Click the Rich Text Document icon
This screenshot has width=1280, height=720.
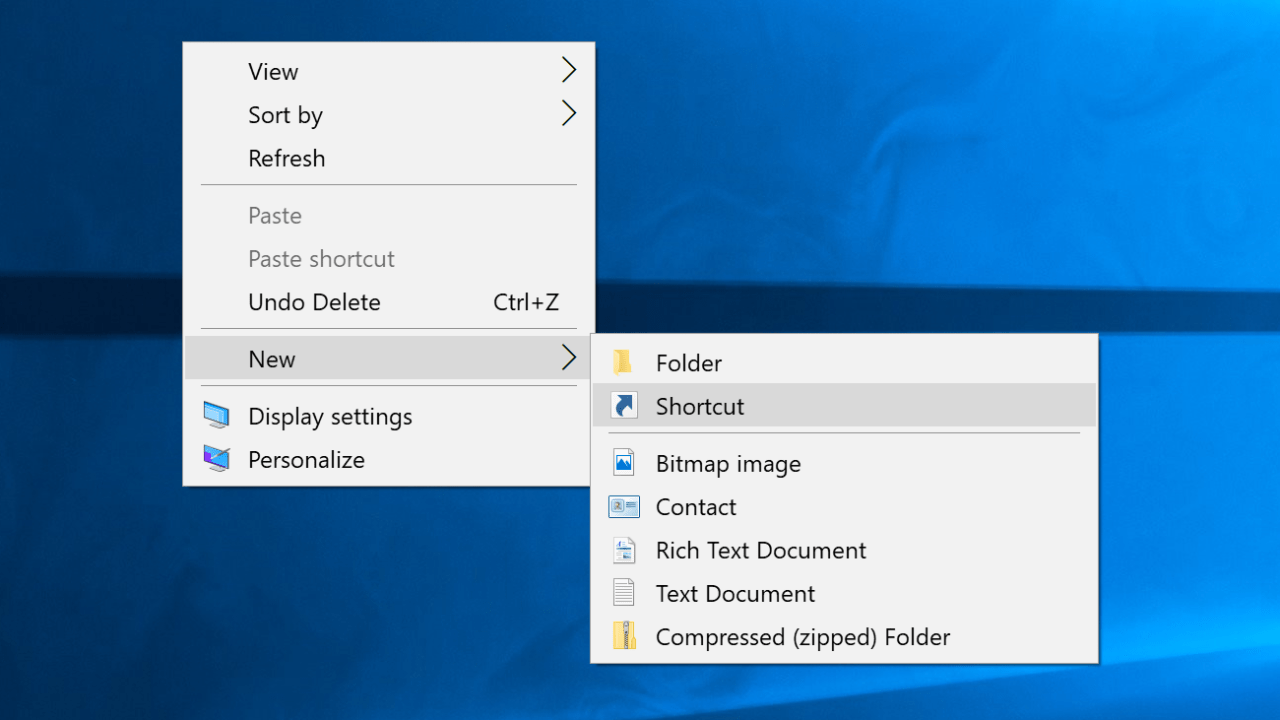click(624, 550)
